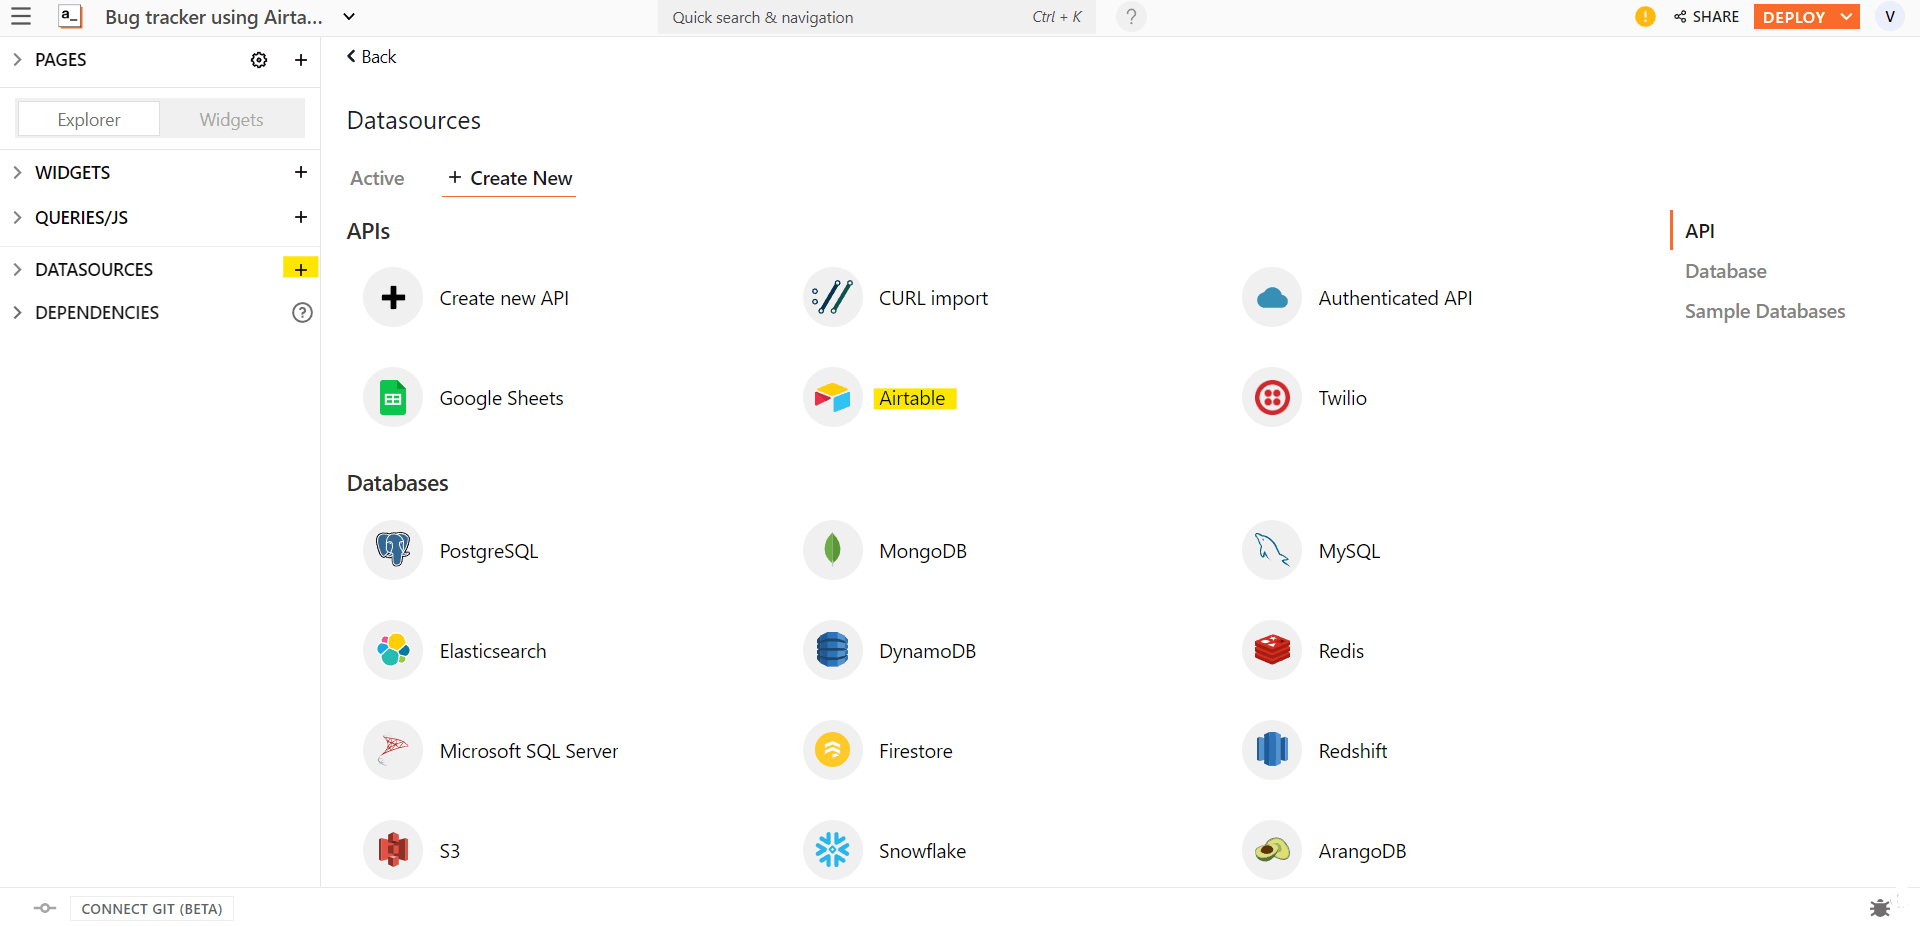The width and height of the screenshot is (1920, 927).
Task: Switch to the Explorer view
Action: coord(89,119)
